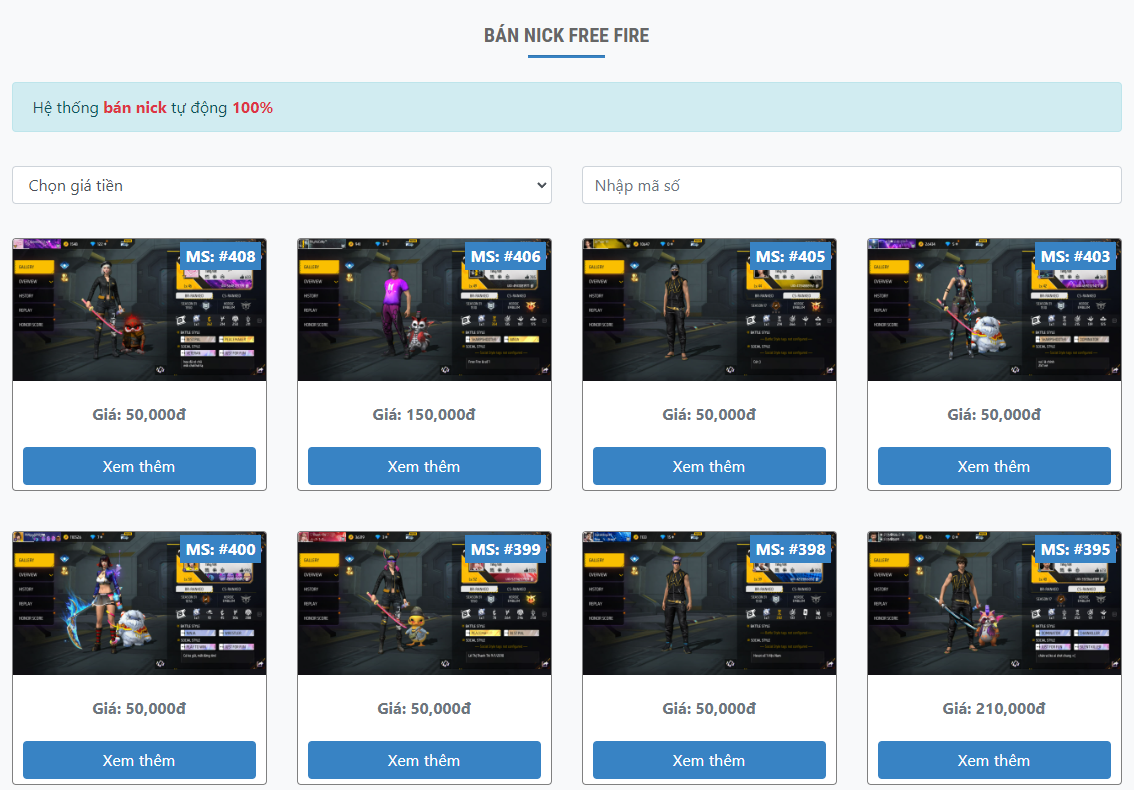Click the 'MS: #398' code badge
The height and width of the screenshot is (790, 1134).
pyautogui.click(x=790, y=550)
